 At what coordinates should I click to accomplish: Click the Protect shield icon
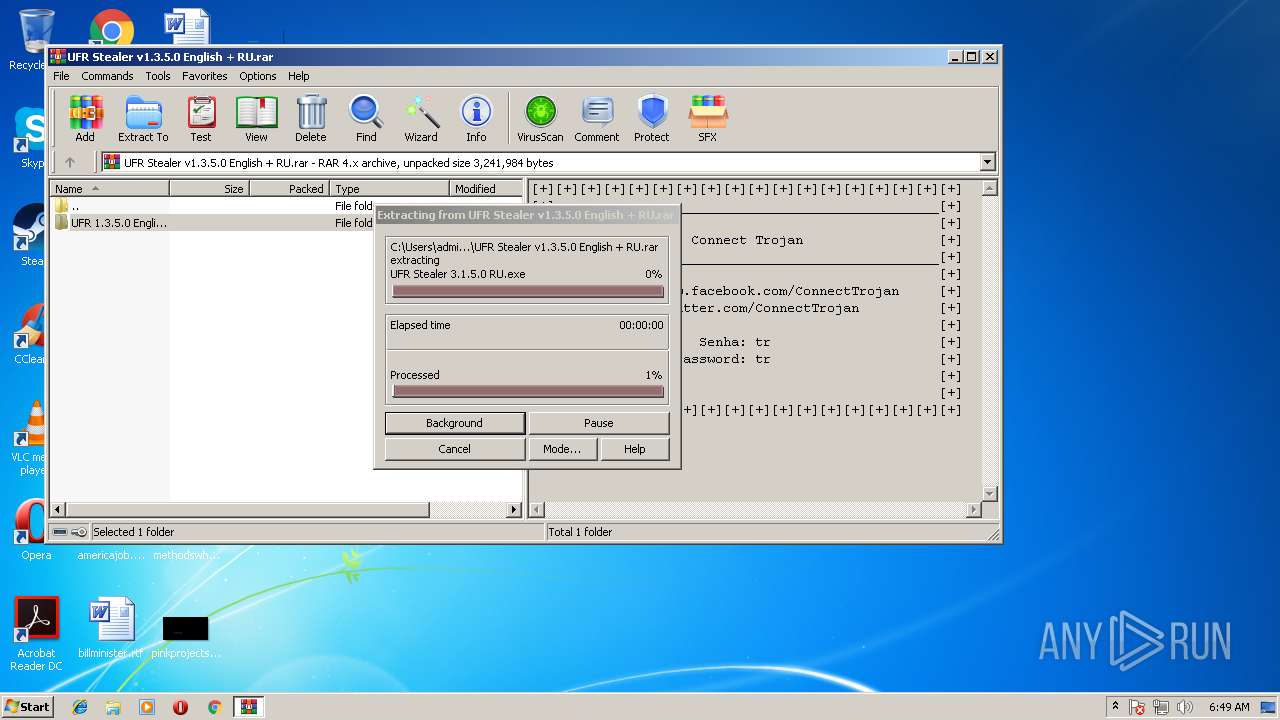pos(652,119)
